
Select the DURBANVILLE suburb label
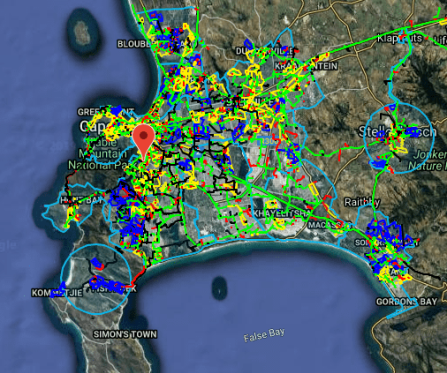(x=265, y=51)
